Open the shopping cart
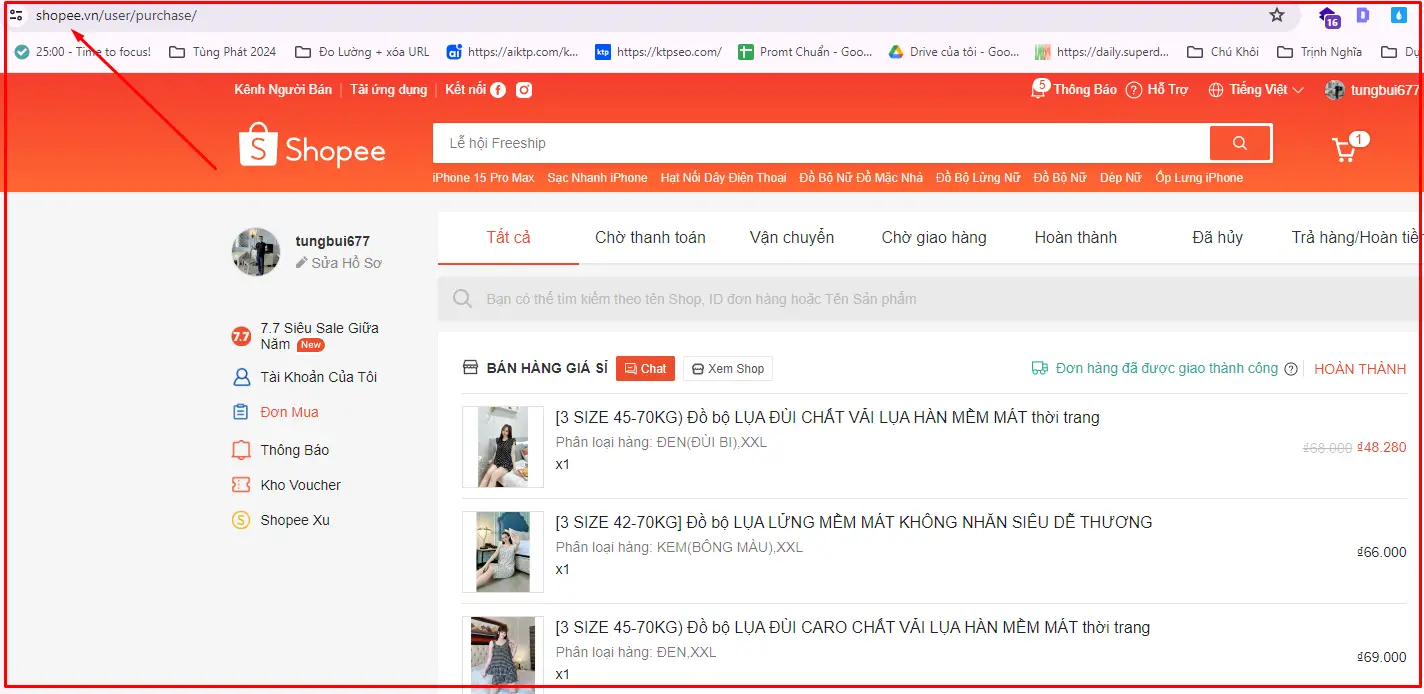Image resolution: width=1424 pixels, height=694 pixels. (1345, 150)
